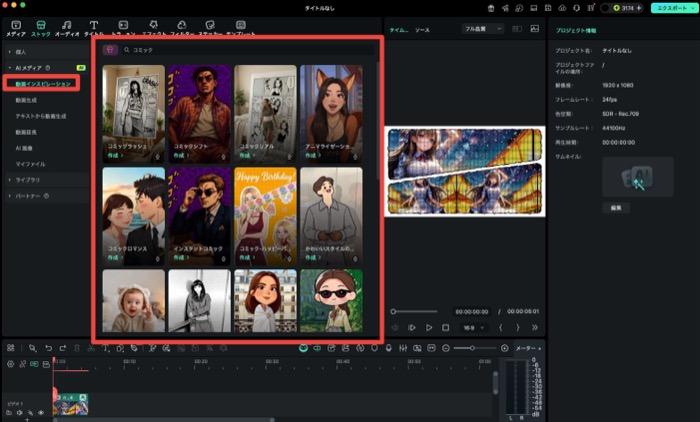The image size is (700, 422).
Task: Click the play-from-start button in preview
Action: coord(412,327)
